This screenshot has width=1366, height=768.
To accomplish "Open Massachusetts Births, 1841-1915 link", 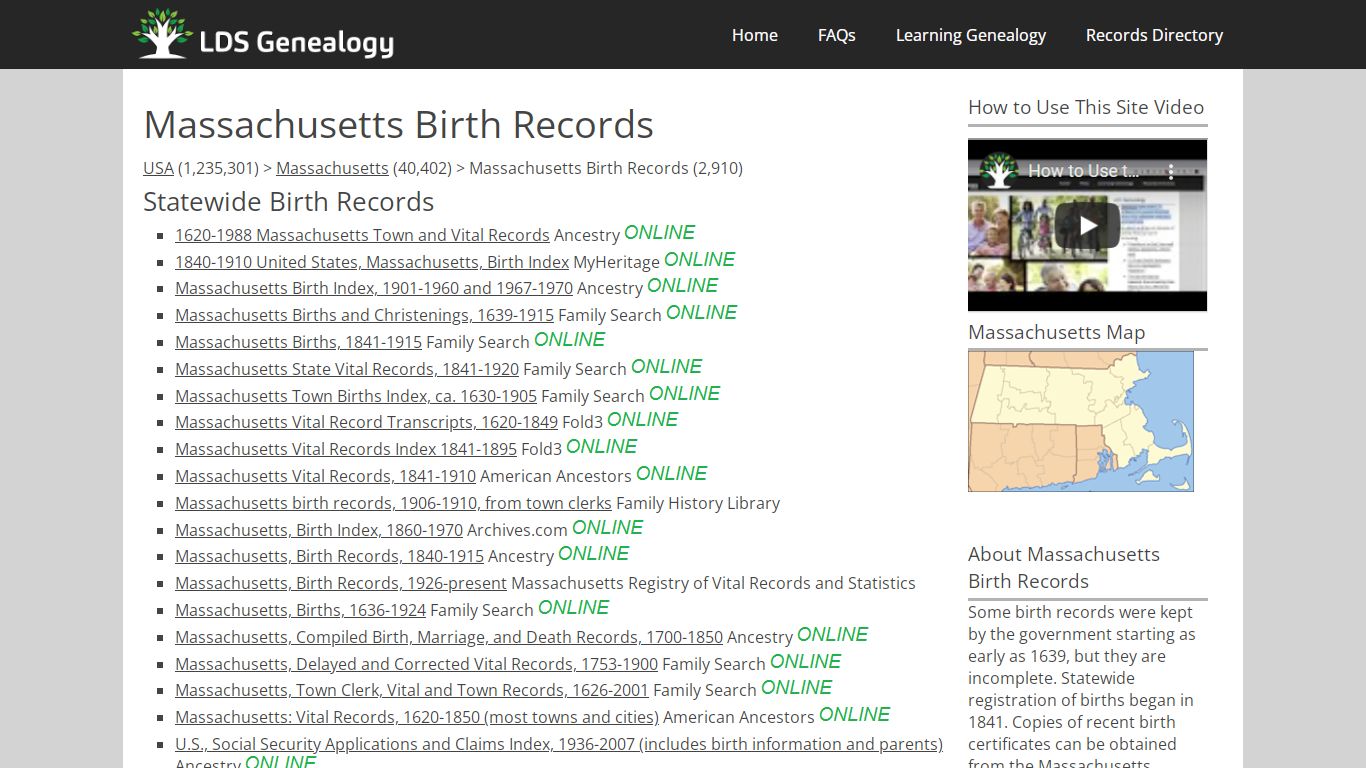I will (298, 342).
